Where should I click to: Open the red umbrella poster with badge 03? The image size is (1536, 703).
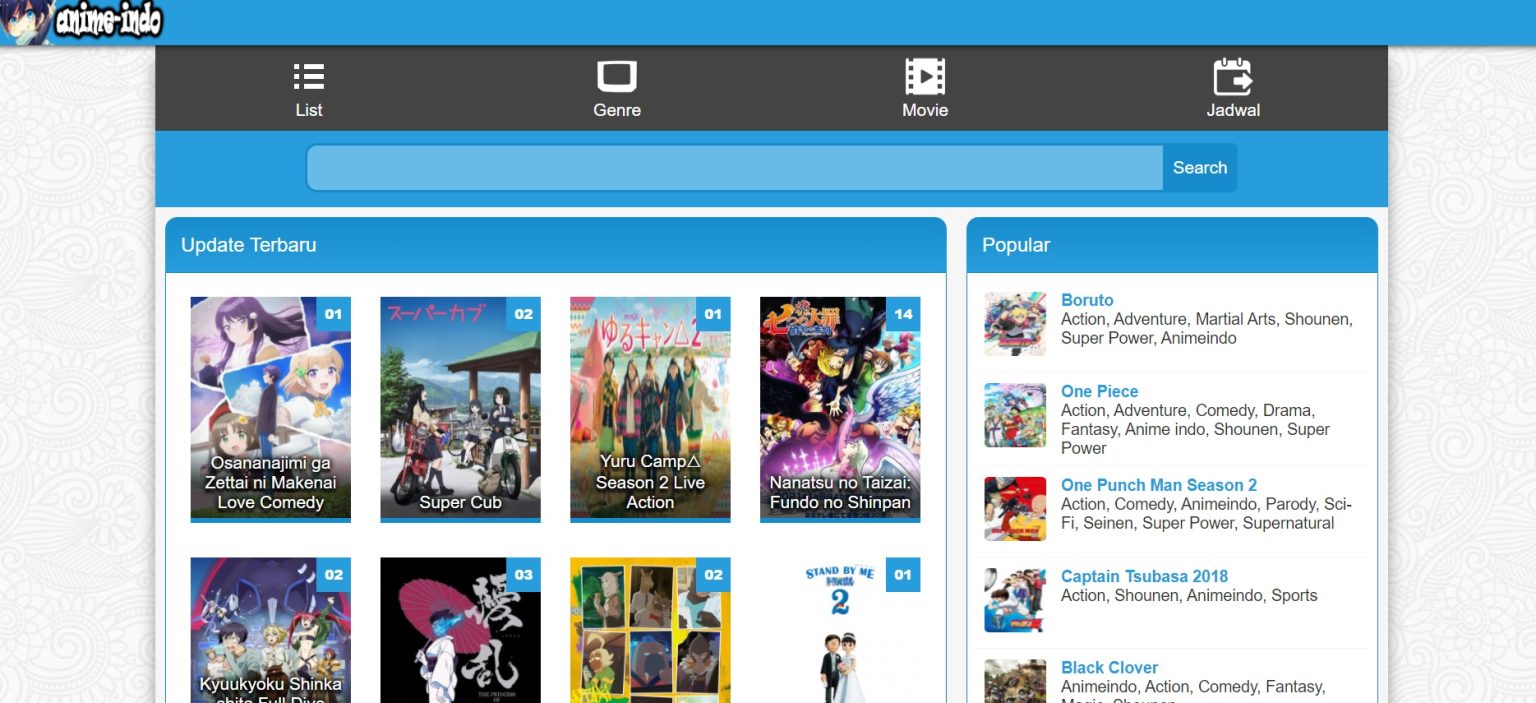coord(460,630)
